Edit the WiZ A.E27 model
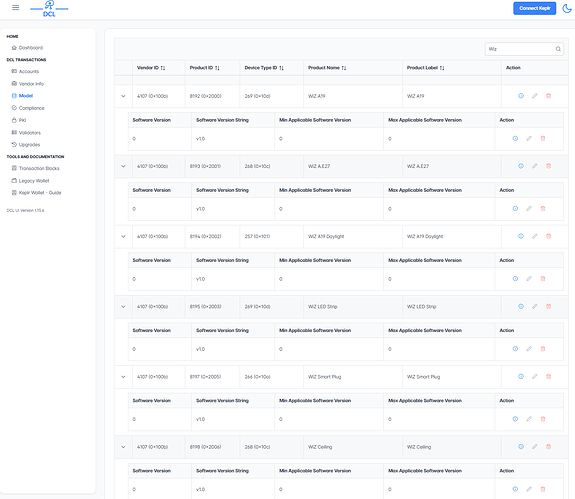Viewport: 575px width, 499px height. click(x=535, y=166)
